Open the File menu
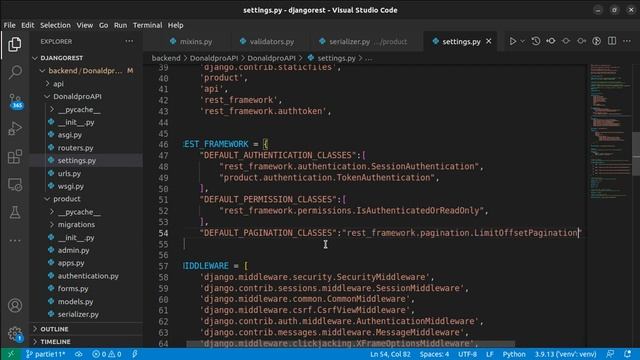The width and height of the screenshot is (640, 360). (x=9, y=25)
